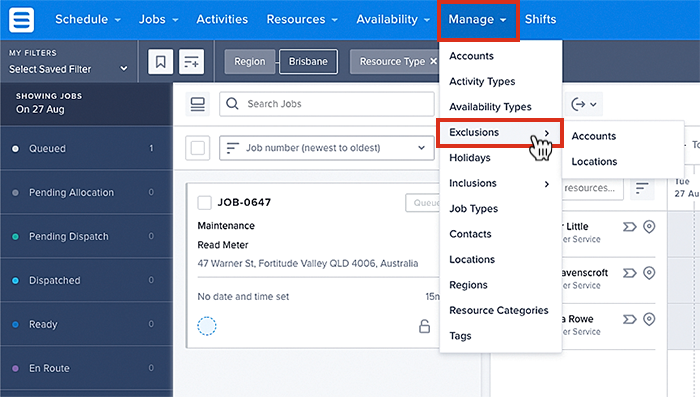This screenshot has height=397, width=700.
Task: Click the Skedulo logo icon
Action: [x=21, y=20]
